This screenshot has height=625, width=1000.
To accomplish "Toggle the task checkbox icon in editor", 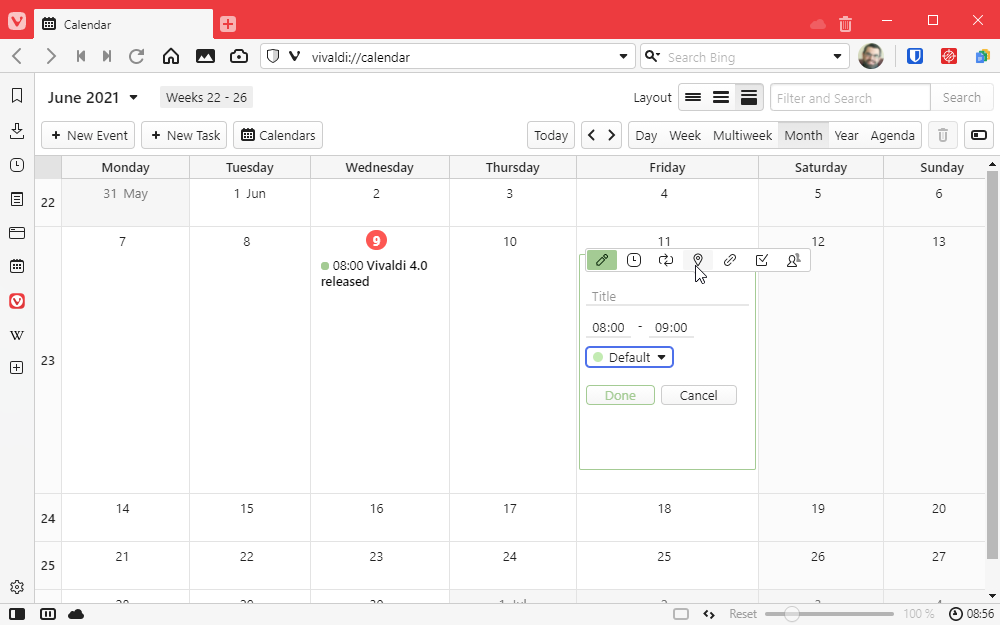I will pos(762,260).
